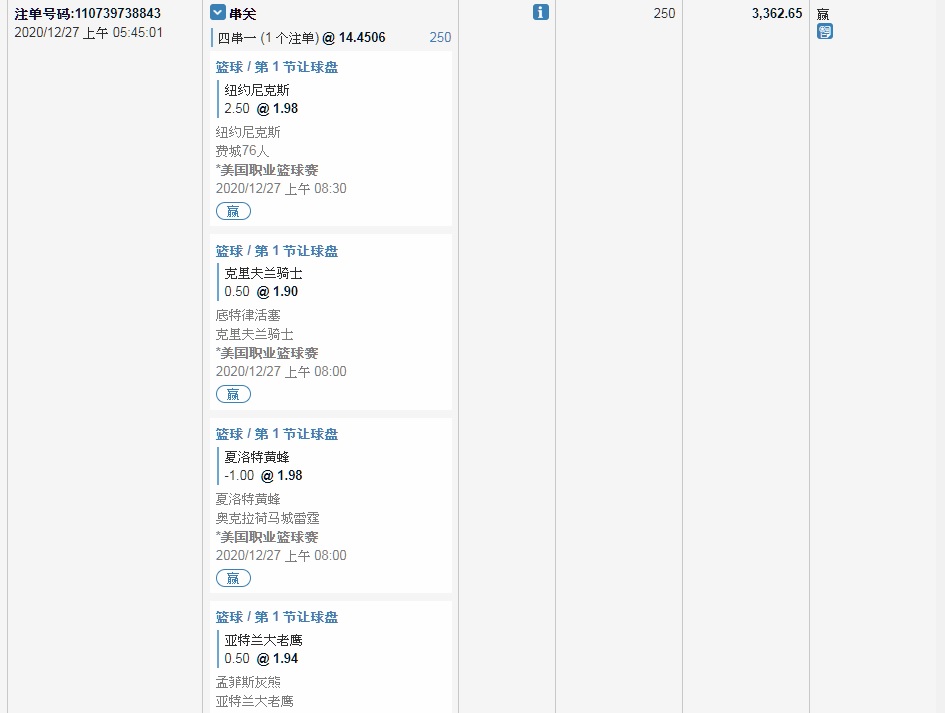Screen dimensions: 945x713
Task: Select the 四串一 @ 14.4506 row
Action: [331, 37]
